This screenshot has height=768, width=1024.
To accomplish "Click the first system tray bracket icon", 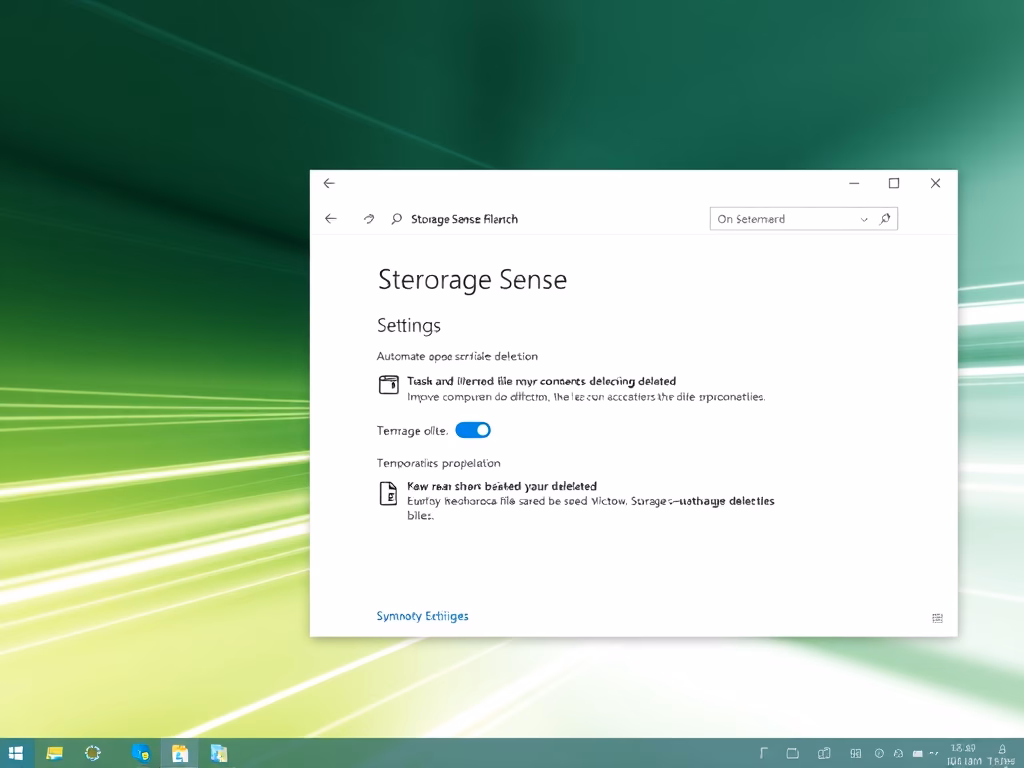I will pyautogui.click(x=763, y=753).
